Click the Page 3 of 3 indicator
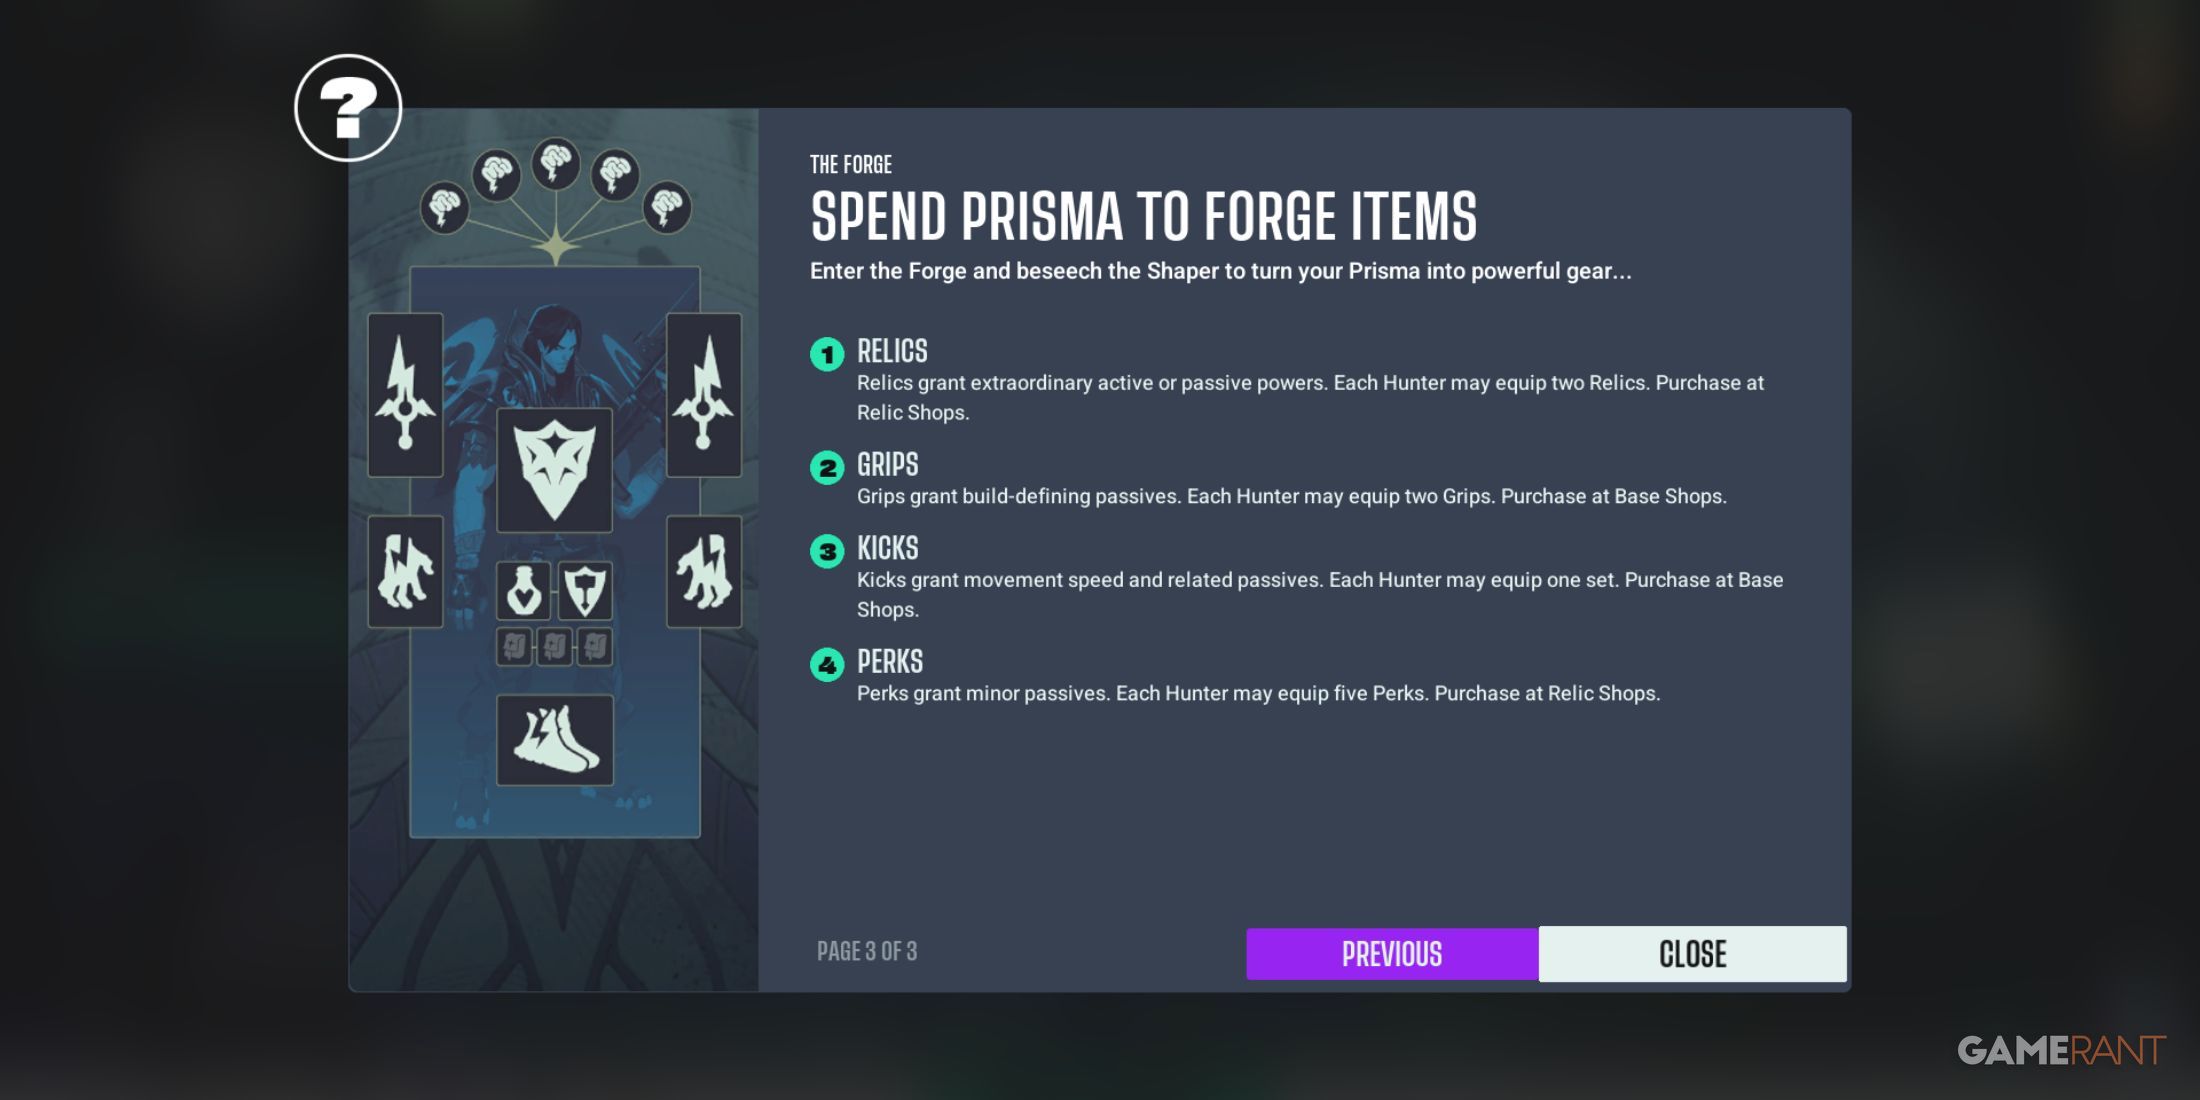 click(867, 951)
